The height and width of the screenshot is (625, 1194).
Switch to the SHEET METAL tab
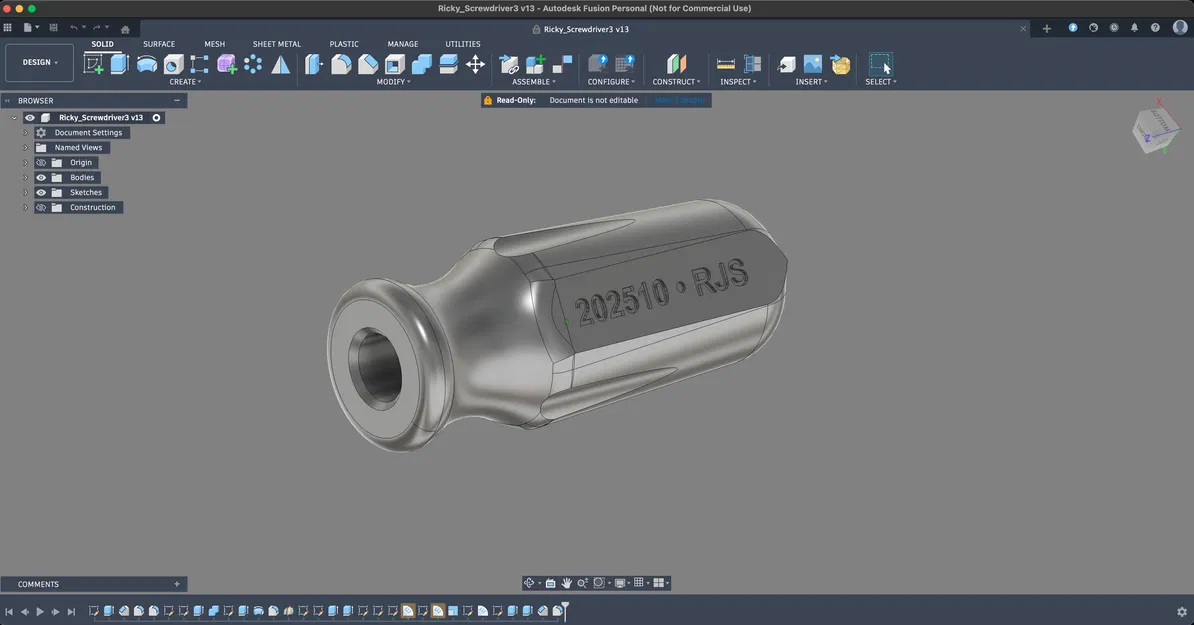coord(276,44)
